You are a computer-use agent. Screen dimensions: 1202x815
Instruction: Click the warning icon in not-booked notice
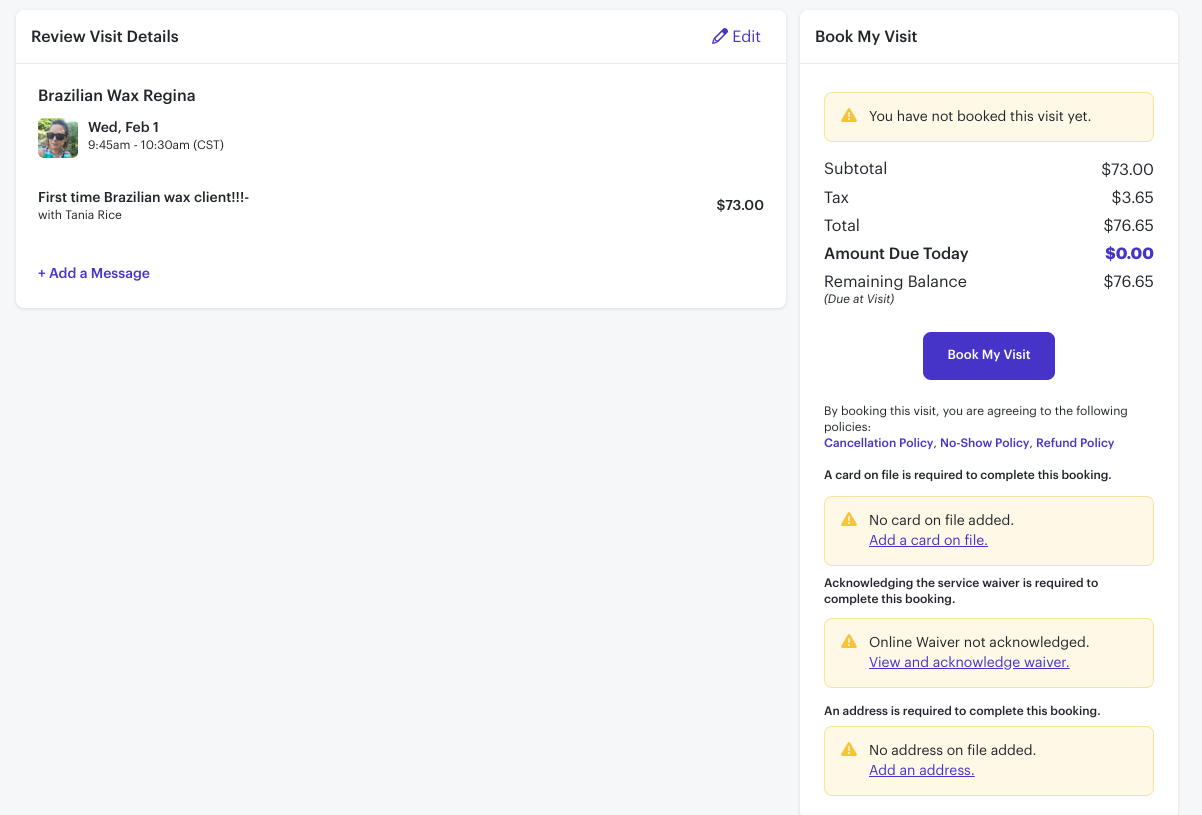coord(849,116)
